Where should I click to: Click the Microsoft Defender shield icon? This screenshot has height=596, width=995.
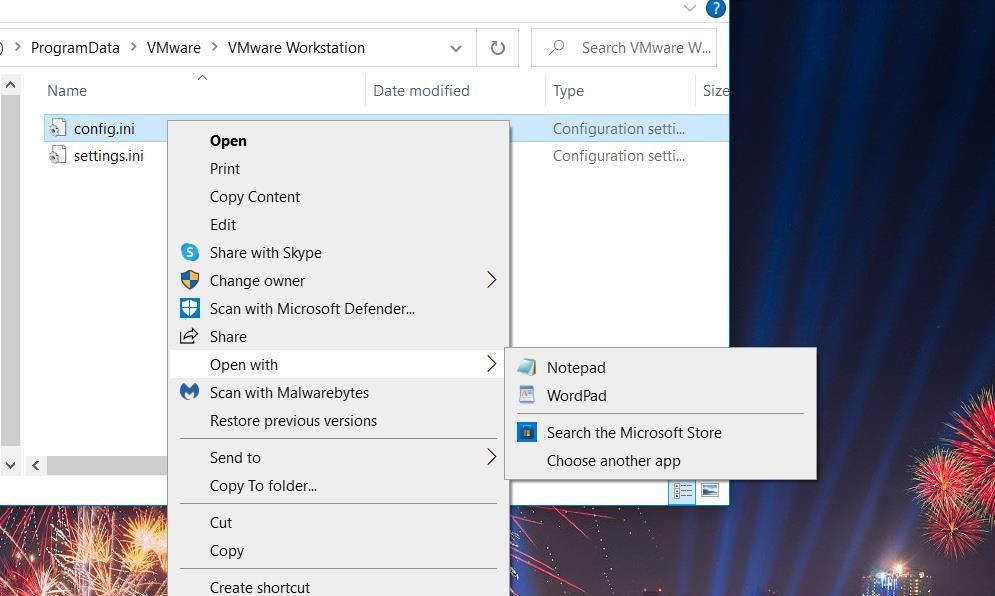(x=190, y=308)
